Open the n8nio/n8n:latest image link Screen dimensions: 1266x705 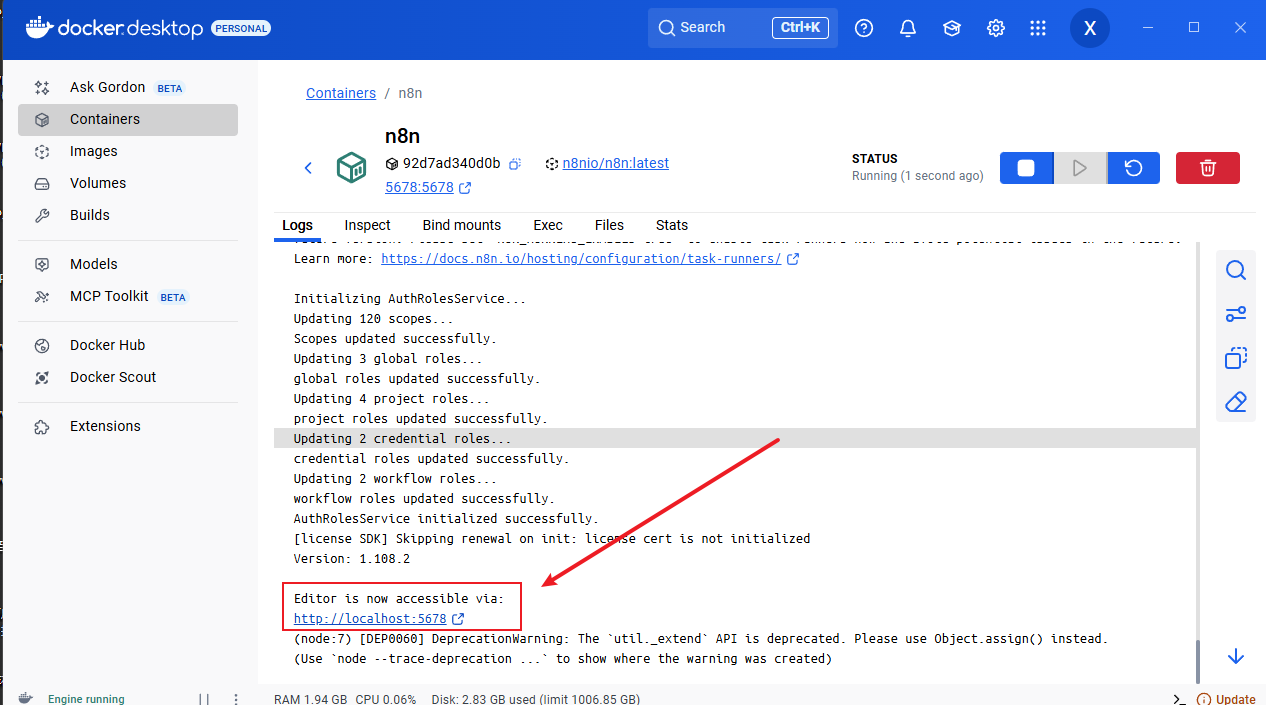[x=615, y=163]
